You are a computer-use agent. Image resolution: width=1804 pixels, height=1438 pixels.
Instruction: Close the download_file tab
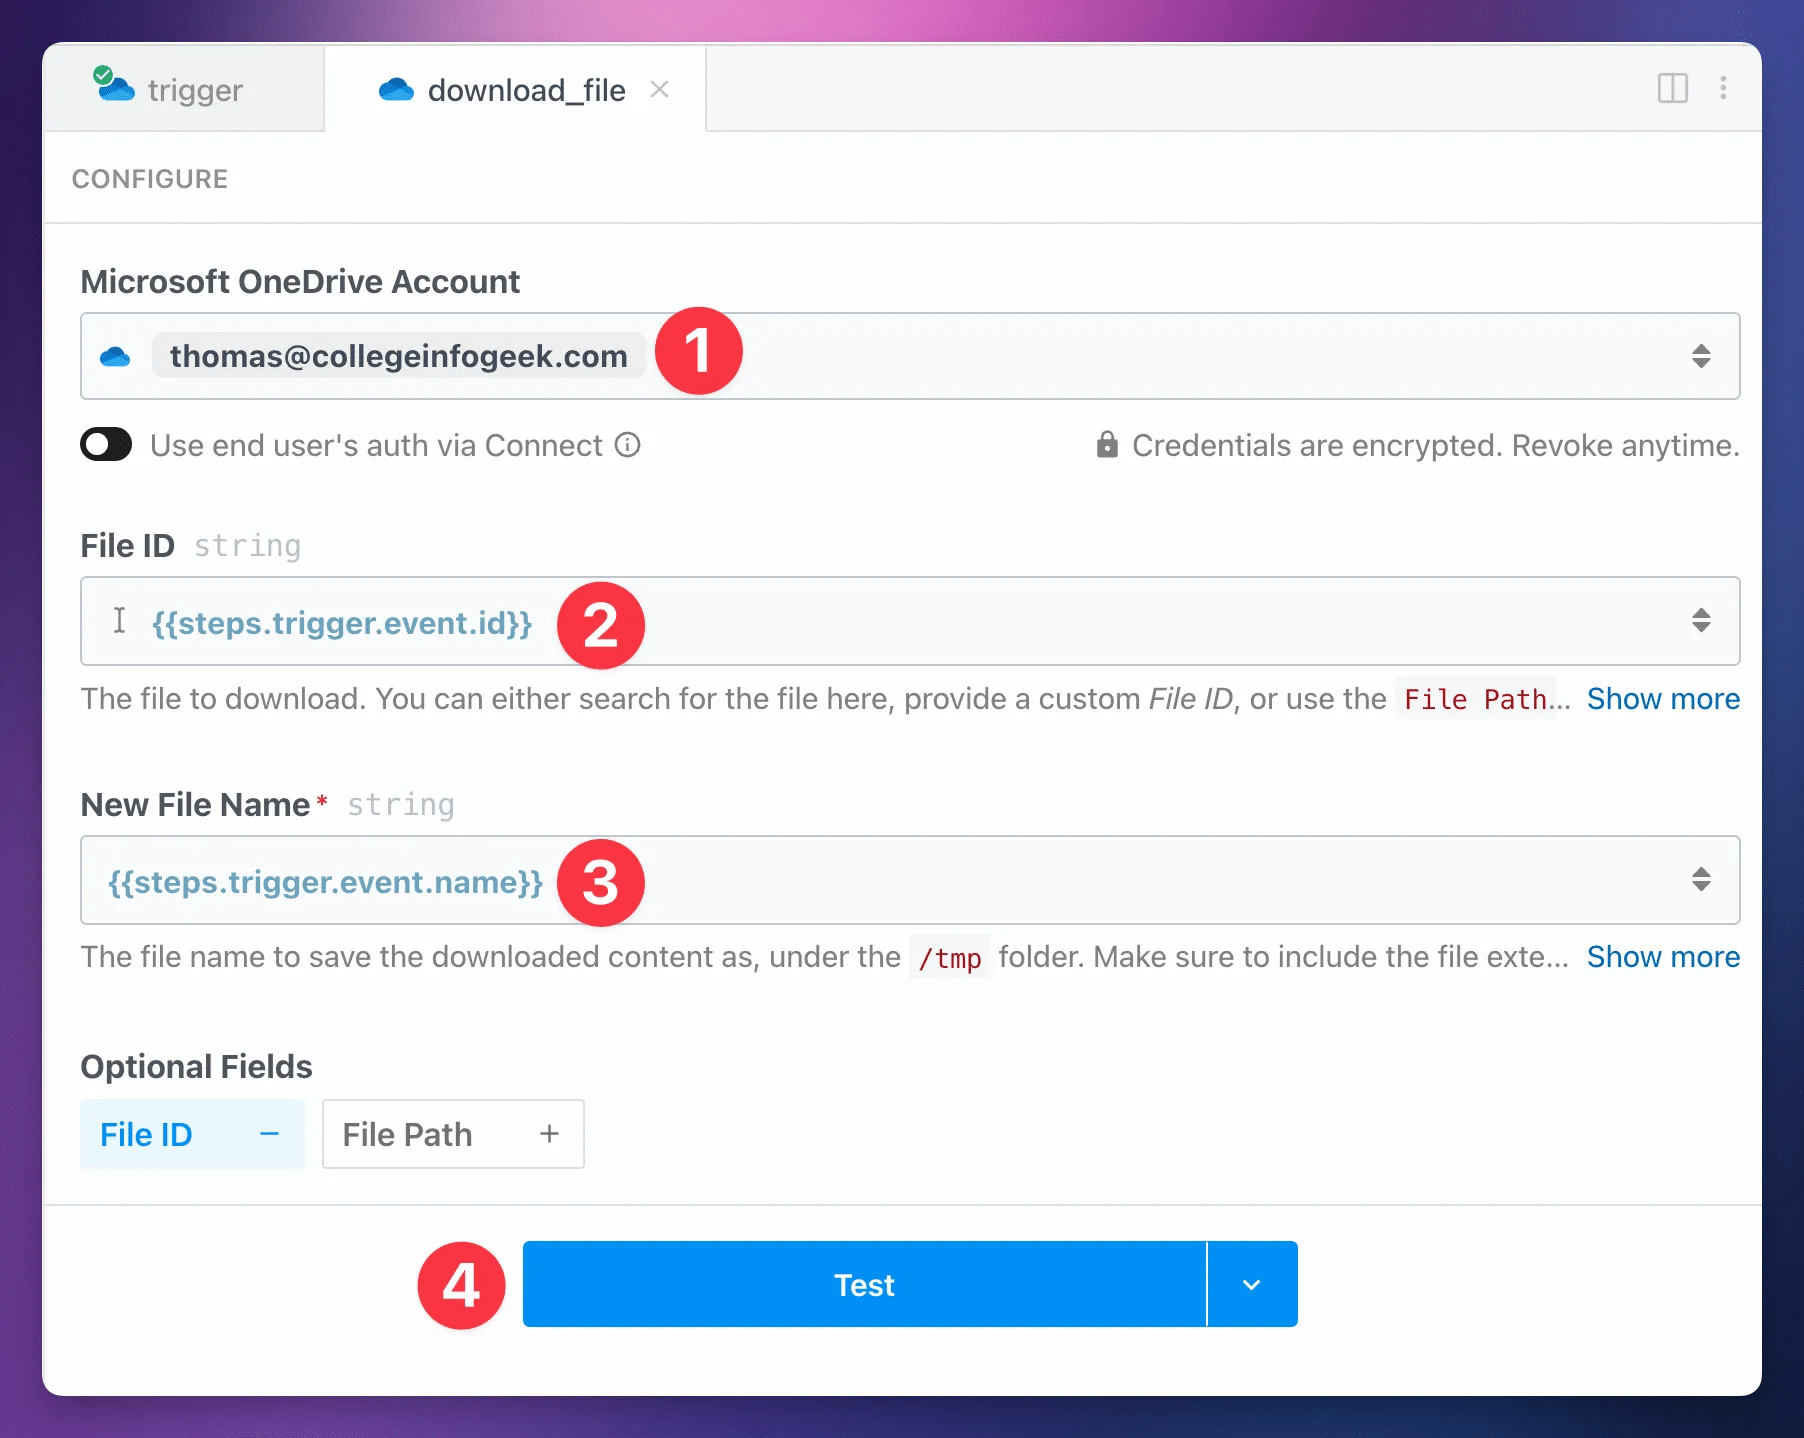pos(659,89)
